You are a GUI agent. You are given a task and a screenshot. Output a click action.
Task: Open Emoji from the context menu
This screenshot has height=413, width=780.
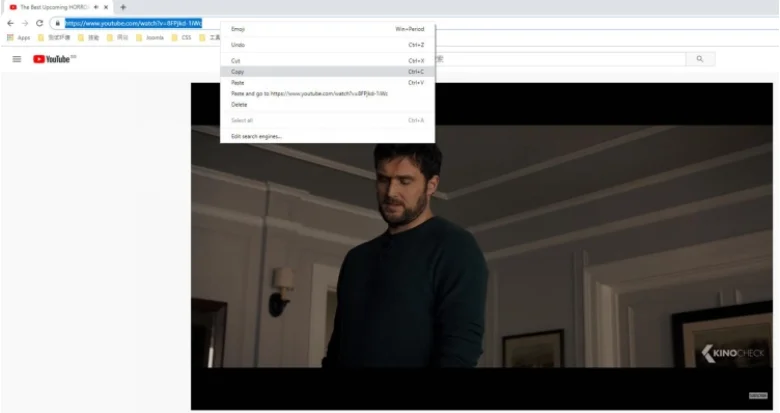pos(238,29)
